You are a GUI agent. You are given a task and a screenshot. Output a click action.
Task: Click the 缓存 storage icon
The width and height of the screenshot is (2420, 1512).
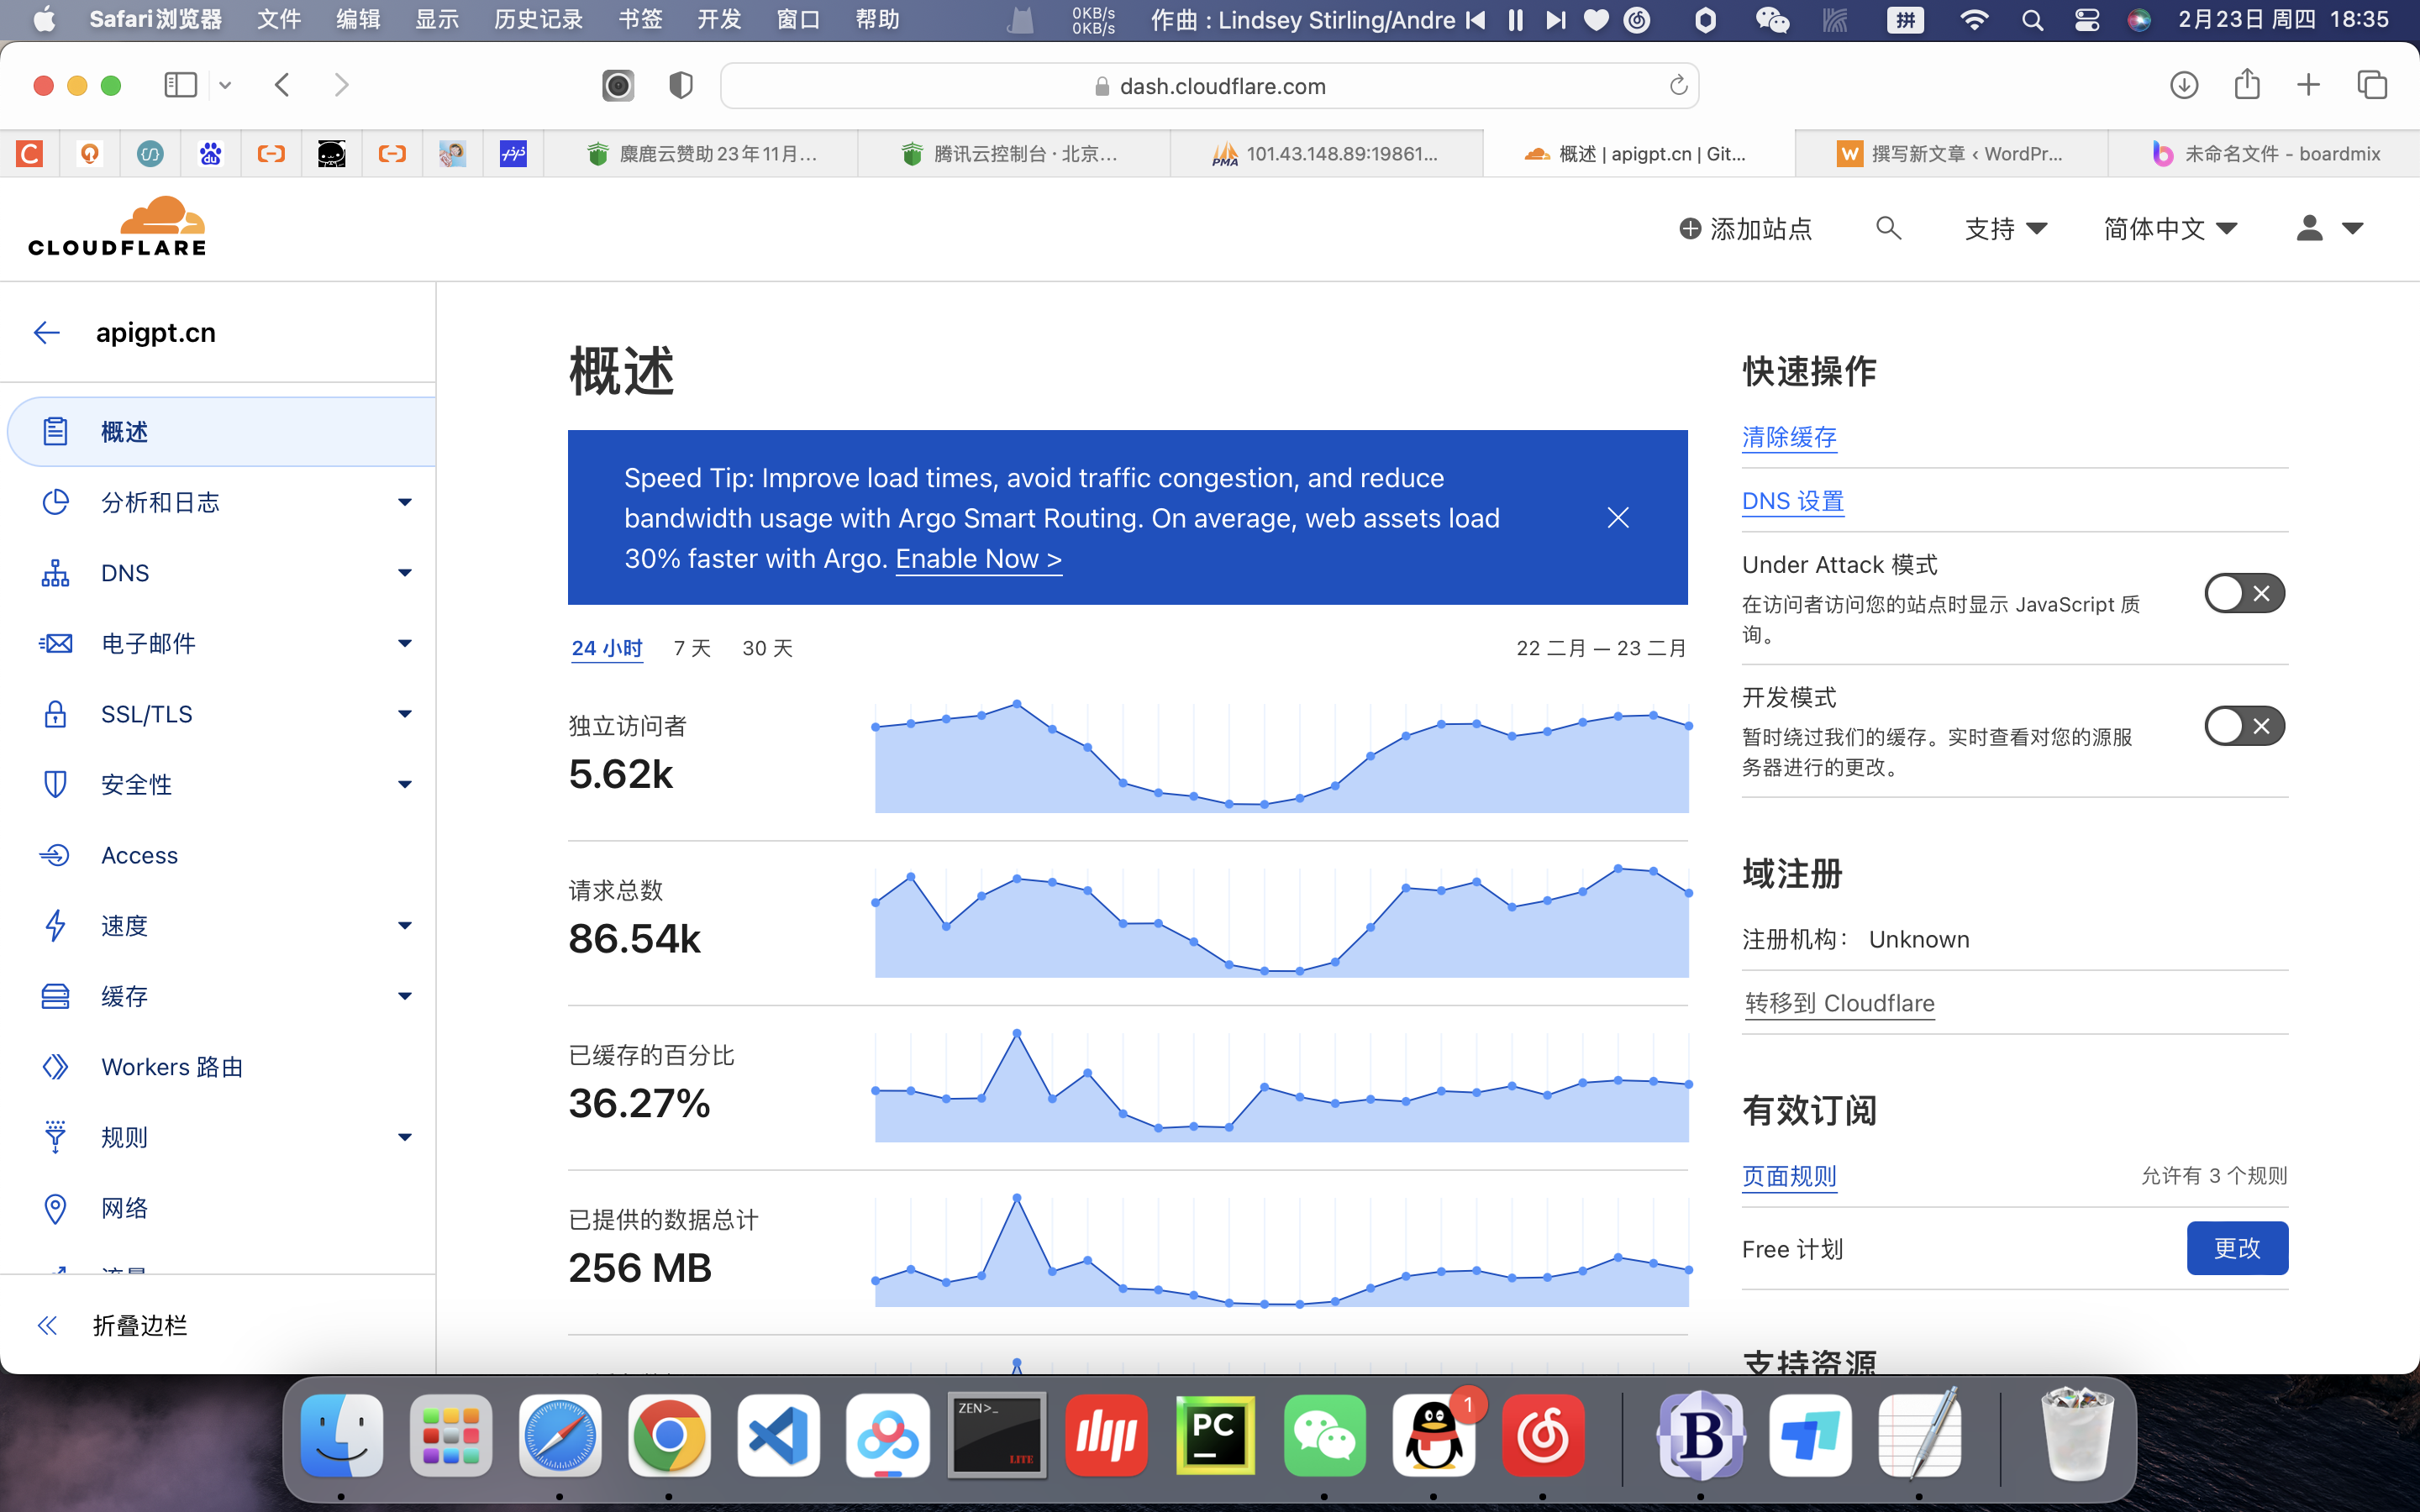pos(55,996)
